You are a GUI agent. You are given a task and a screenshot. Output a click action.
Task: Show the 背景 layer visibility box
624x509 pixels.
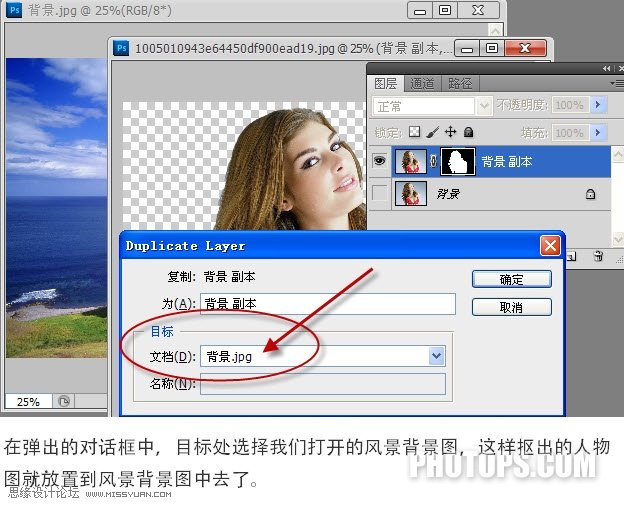pos(379,193)
